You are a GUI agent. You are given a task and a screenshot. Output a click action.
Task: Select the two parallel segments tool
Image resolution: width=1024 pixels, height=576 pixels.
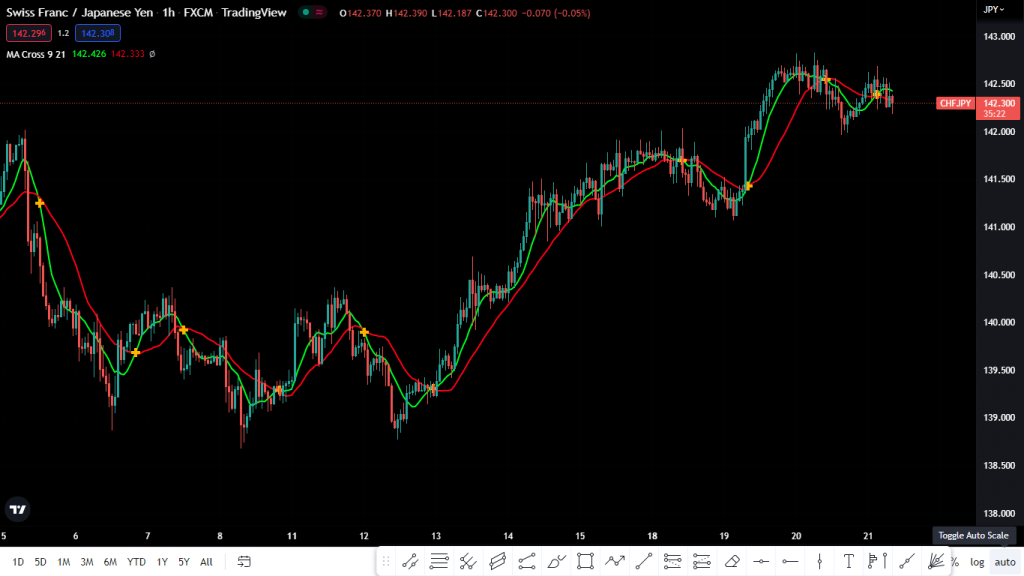527,561
